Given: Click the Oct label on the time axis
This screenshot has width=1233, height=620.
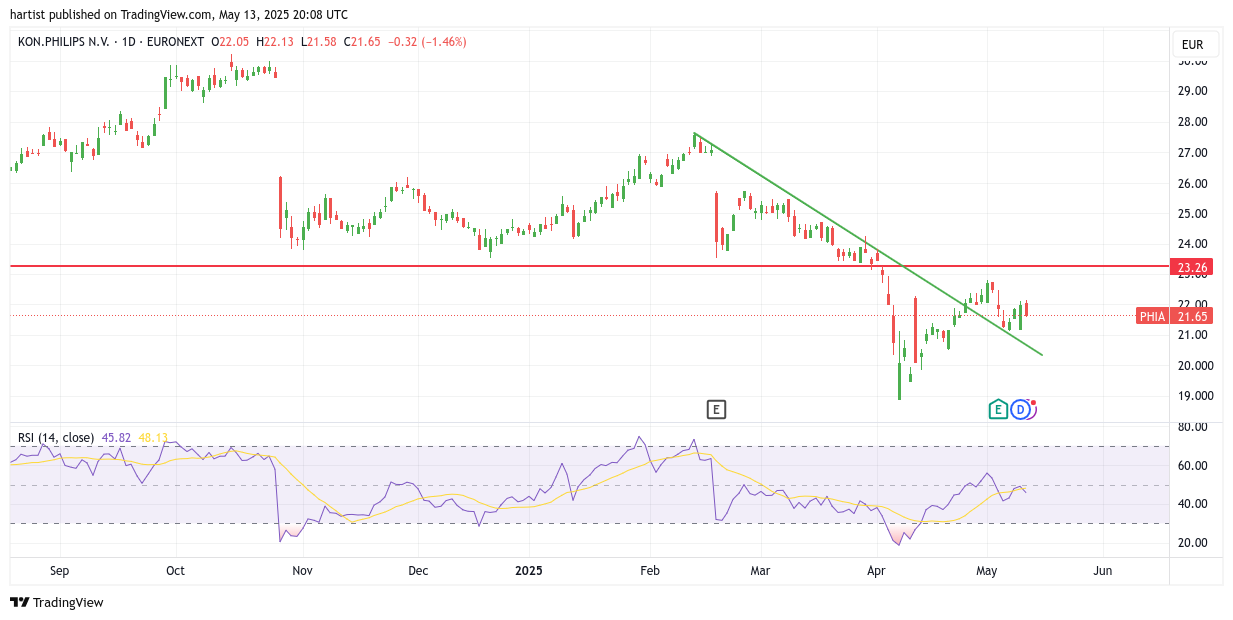Looking at the screenshot, I should click(176, 571).
